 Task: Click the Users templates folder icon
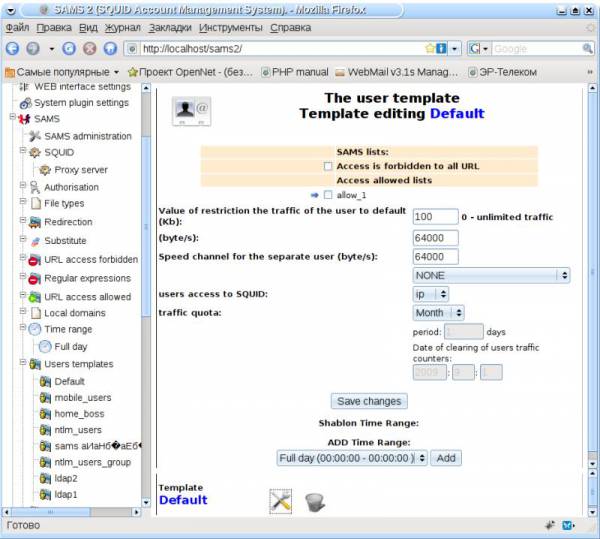[35, 364]
